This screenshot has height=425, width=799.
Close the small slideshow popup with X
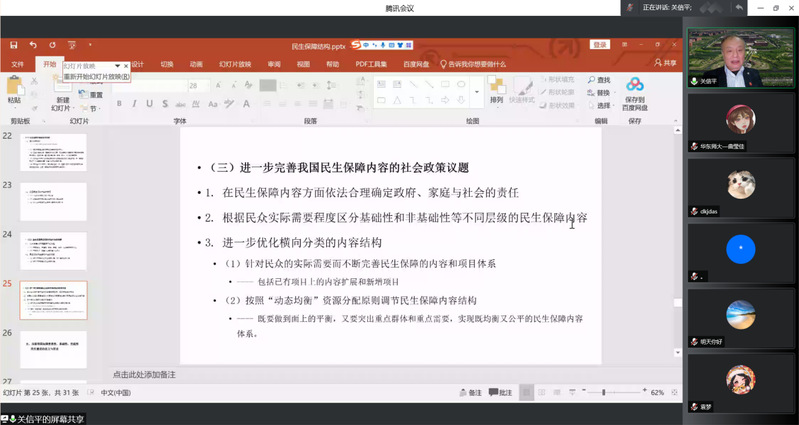(x=126, y=66)
